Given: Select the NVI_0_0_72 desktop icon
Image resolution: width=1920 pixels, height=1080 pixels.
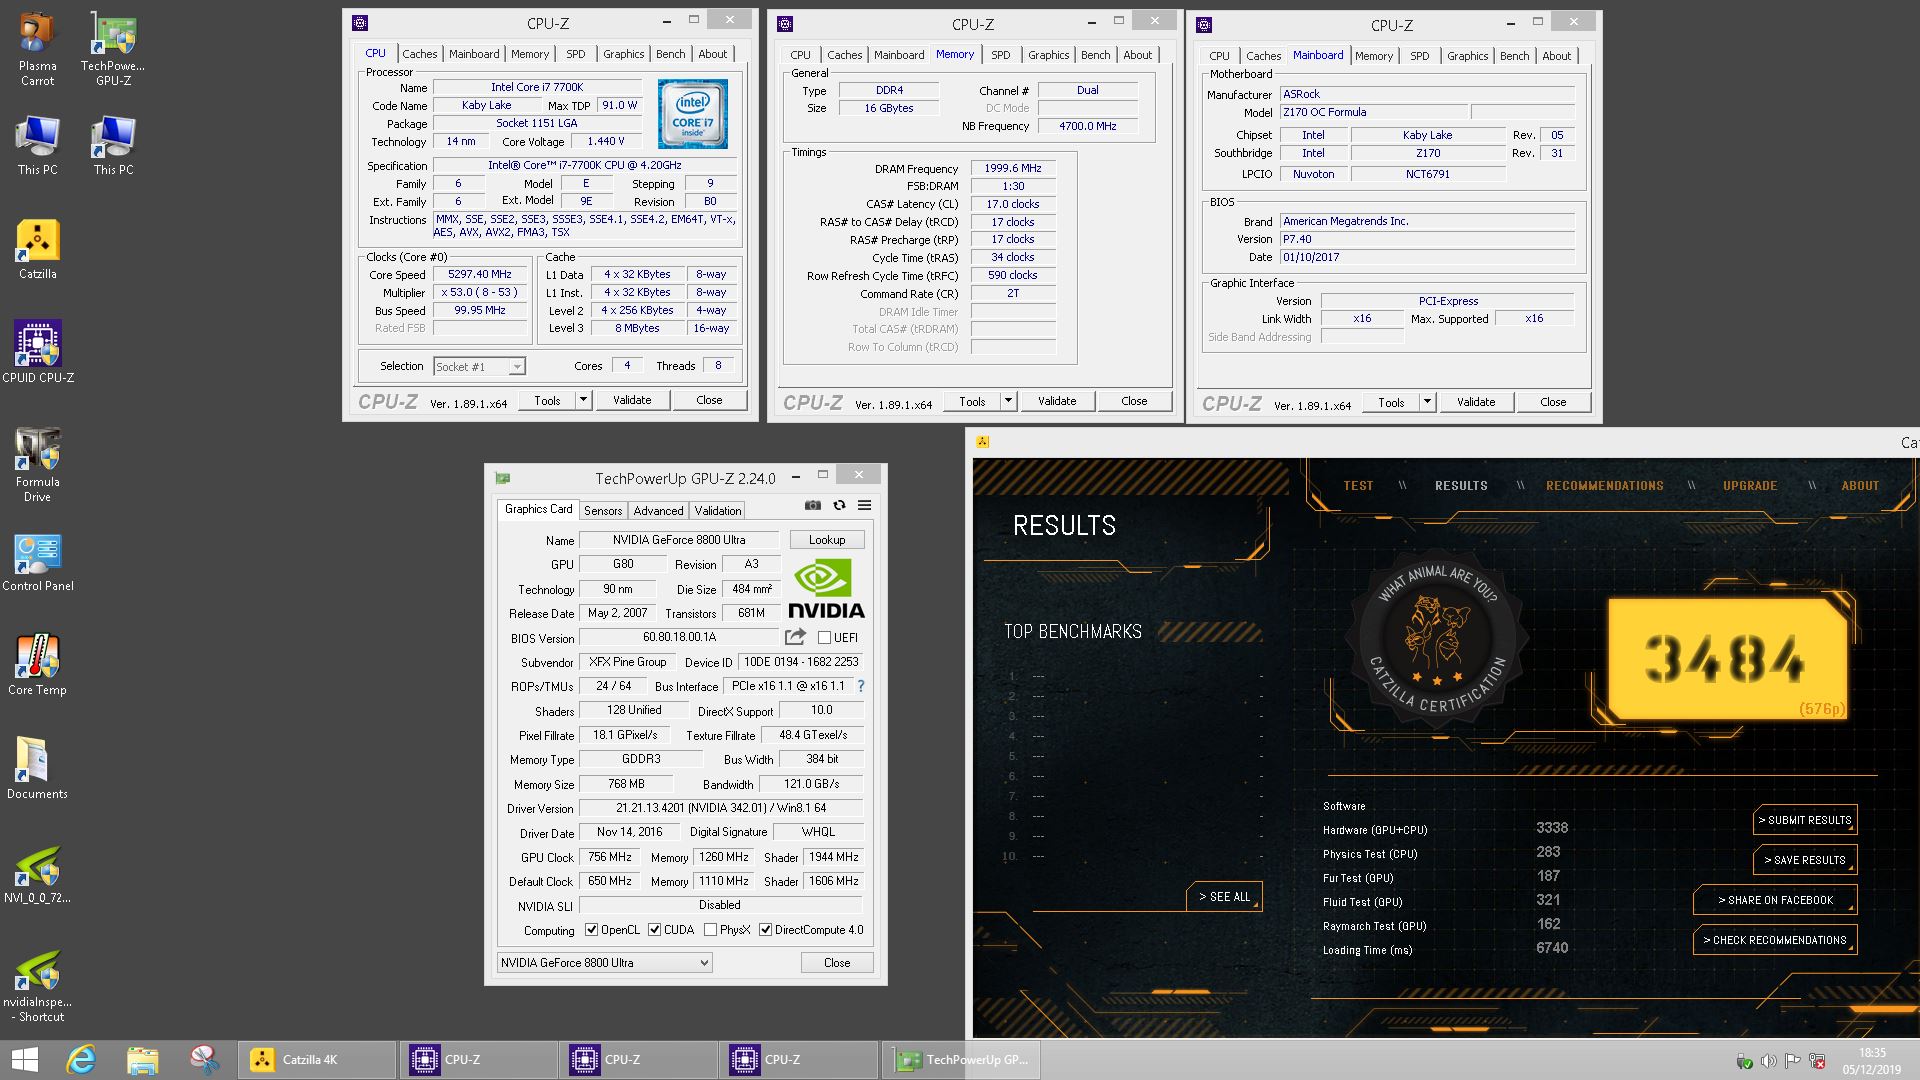Looking at the screenshot, I should tap(38, 876).
